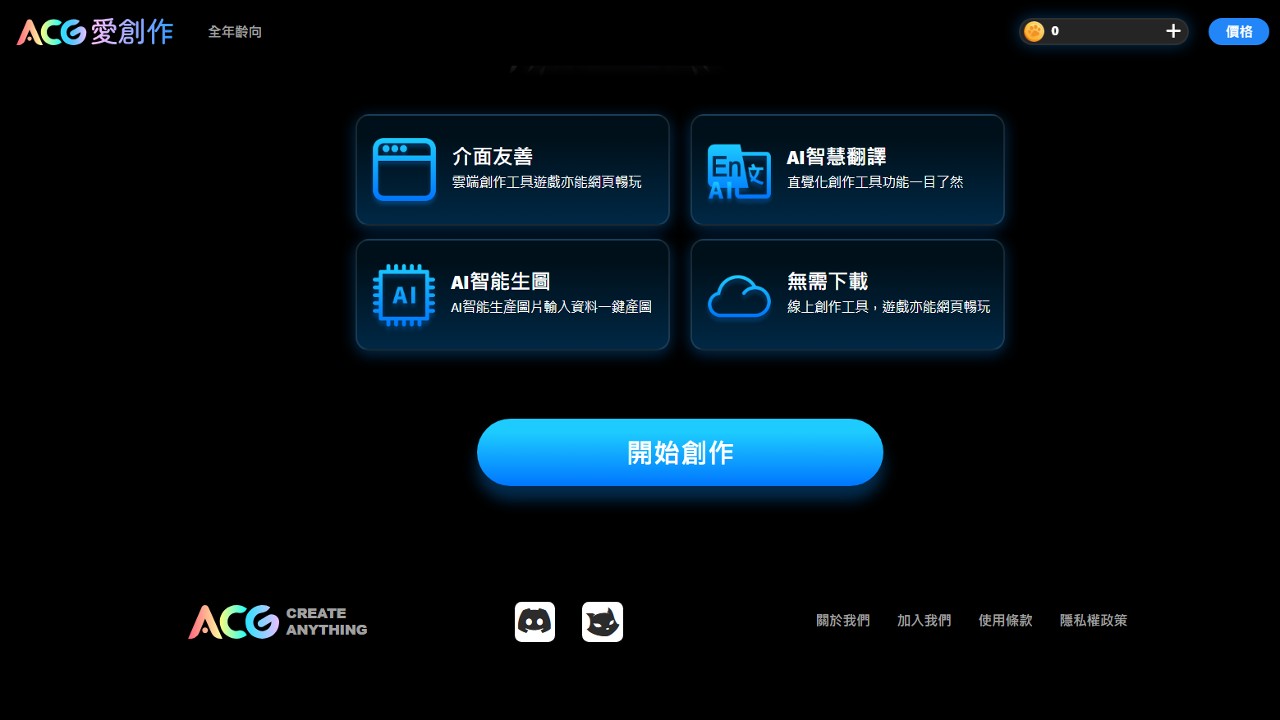Screen dimensions: 1280x720
Task: Open the 隱私權政策 privacy link
Action: point(1093,621)
